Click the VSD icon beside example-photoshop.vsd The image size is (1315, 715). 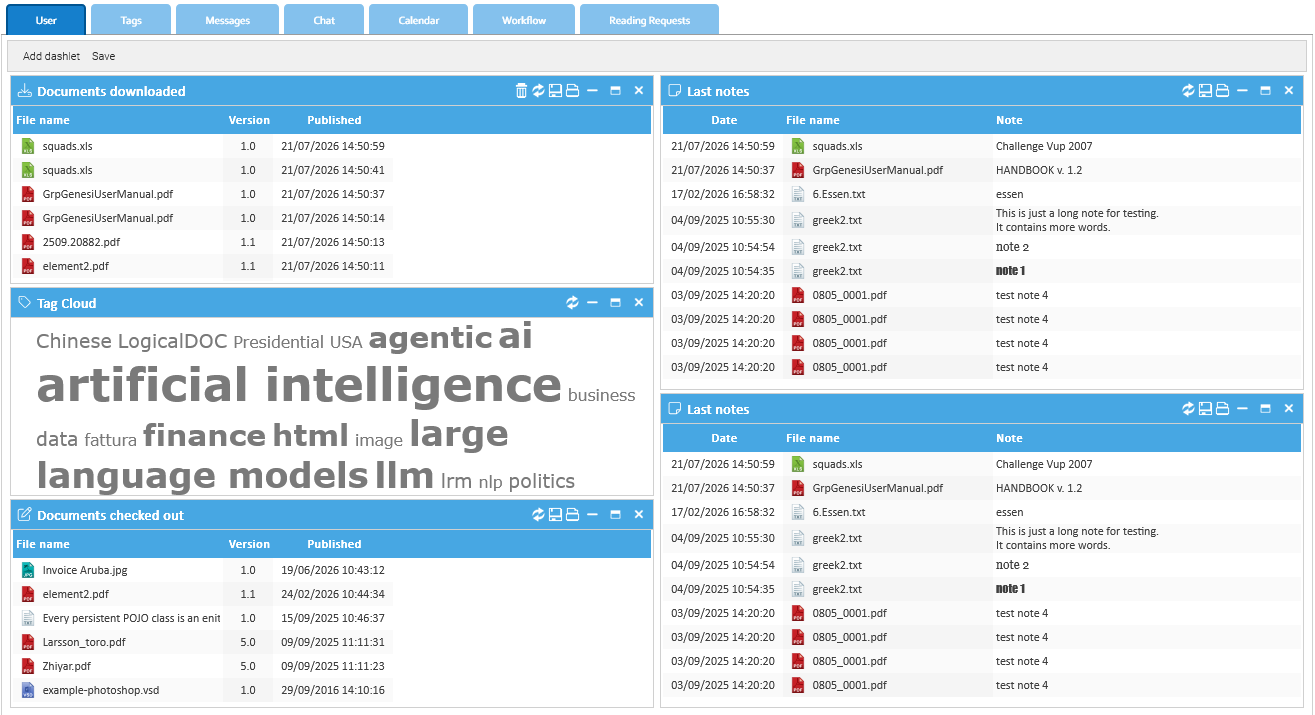tap(28, 690)
